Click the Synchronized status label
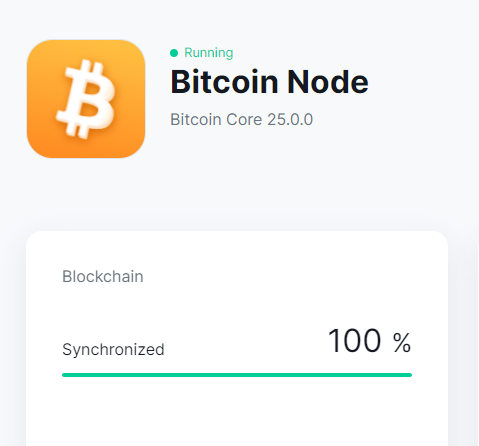479x446 pixels. click(113, 350)
